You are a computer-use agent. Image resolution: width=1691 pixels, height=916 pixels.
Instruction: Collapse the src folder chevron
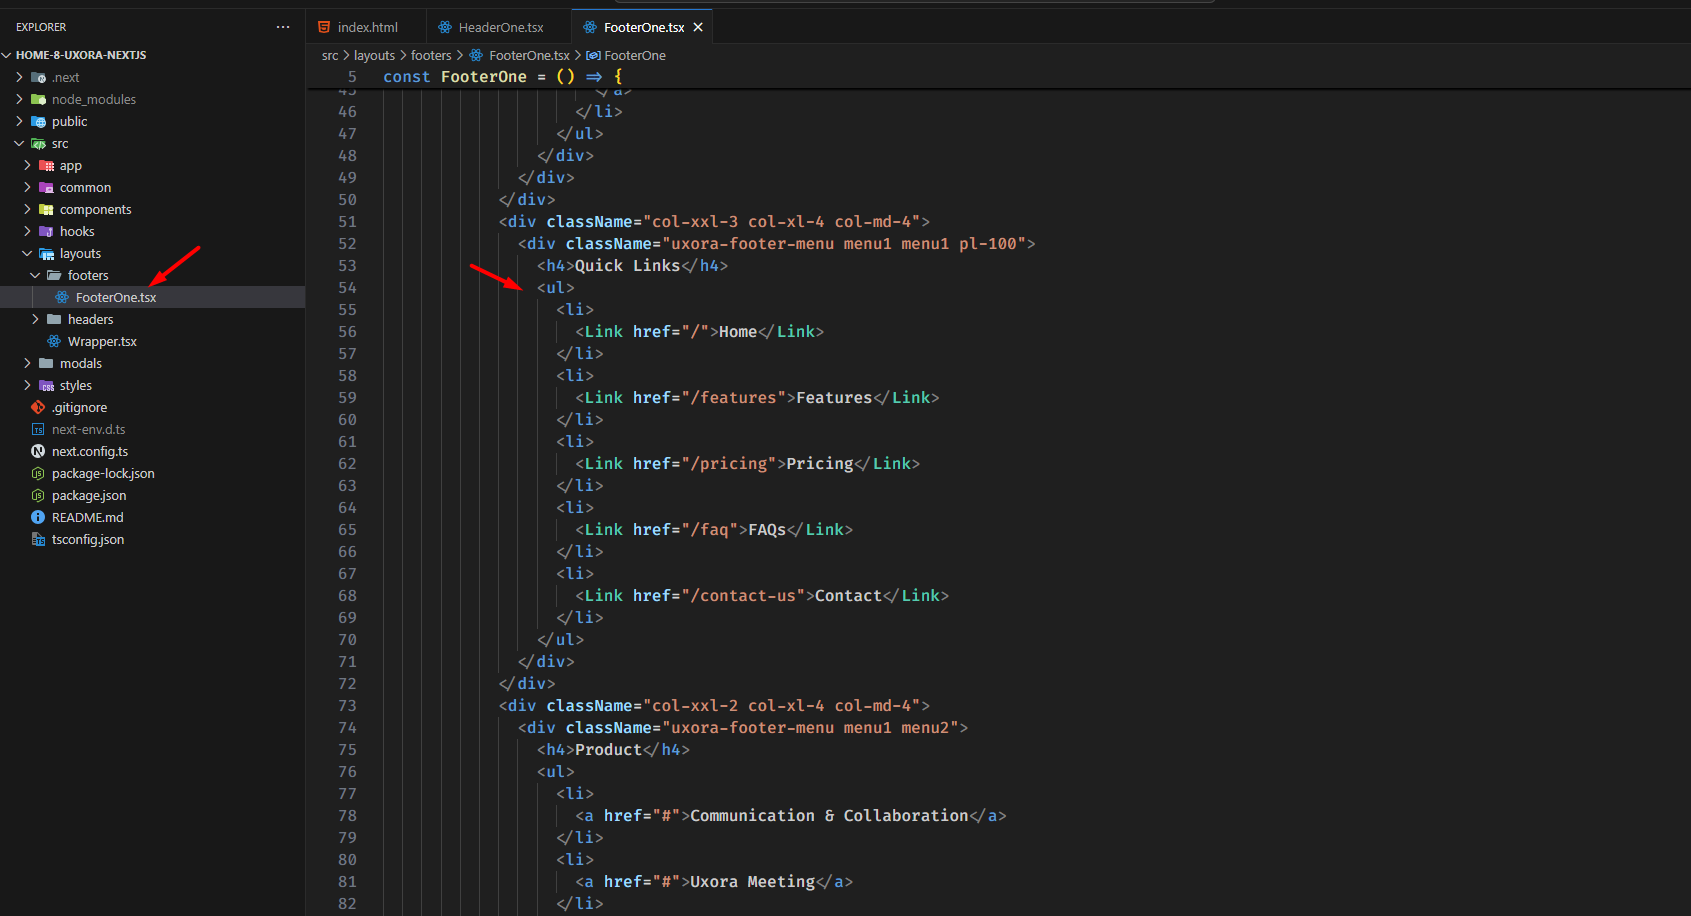[19, 143]
